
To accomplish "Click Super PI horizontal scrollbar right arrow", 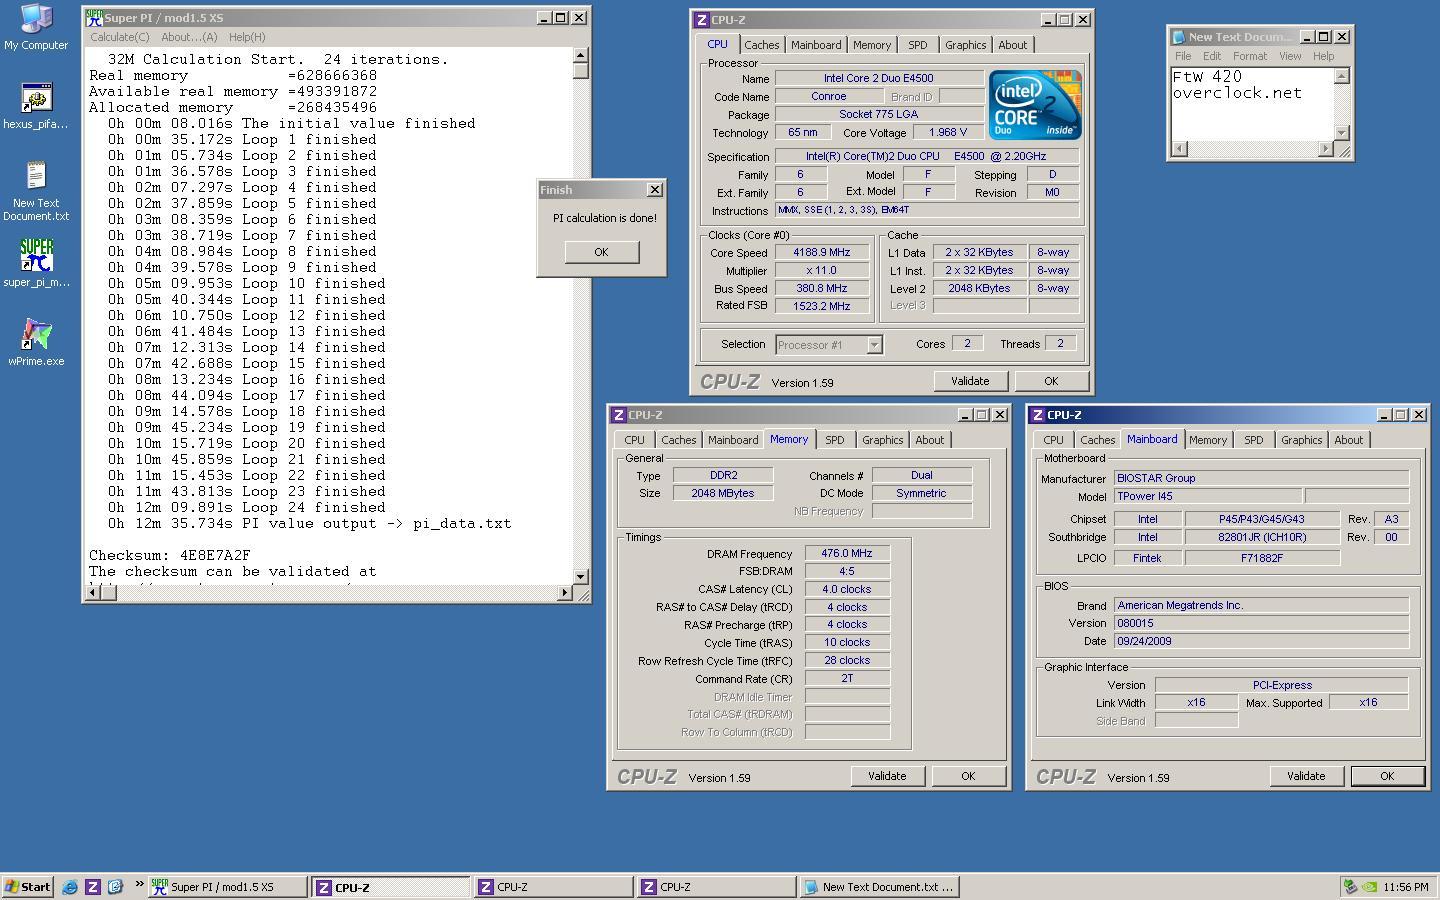I will [564, 593].
